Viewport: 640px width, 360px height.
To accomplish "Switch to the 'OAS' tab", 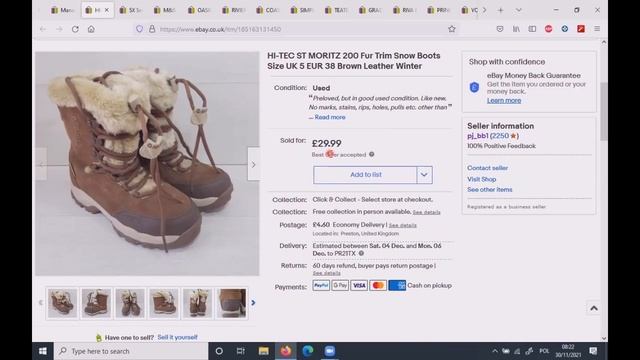I will coord(198,10).
